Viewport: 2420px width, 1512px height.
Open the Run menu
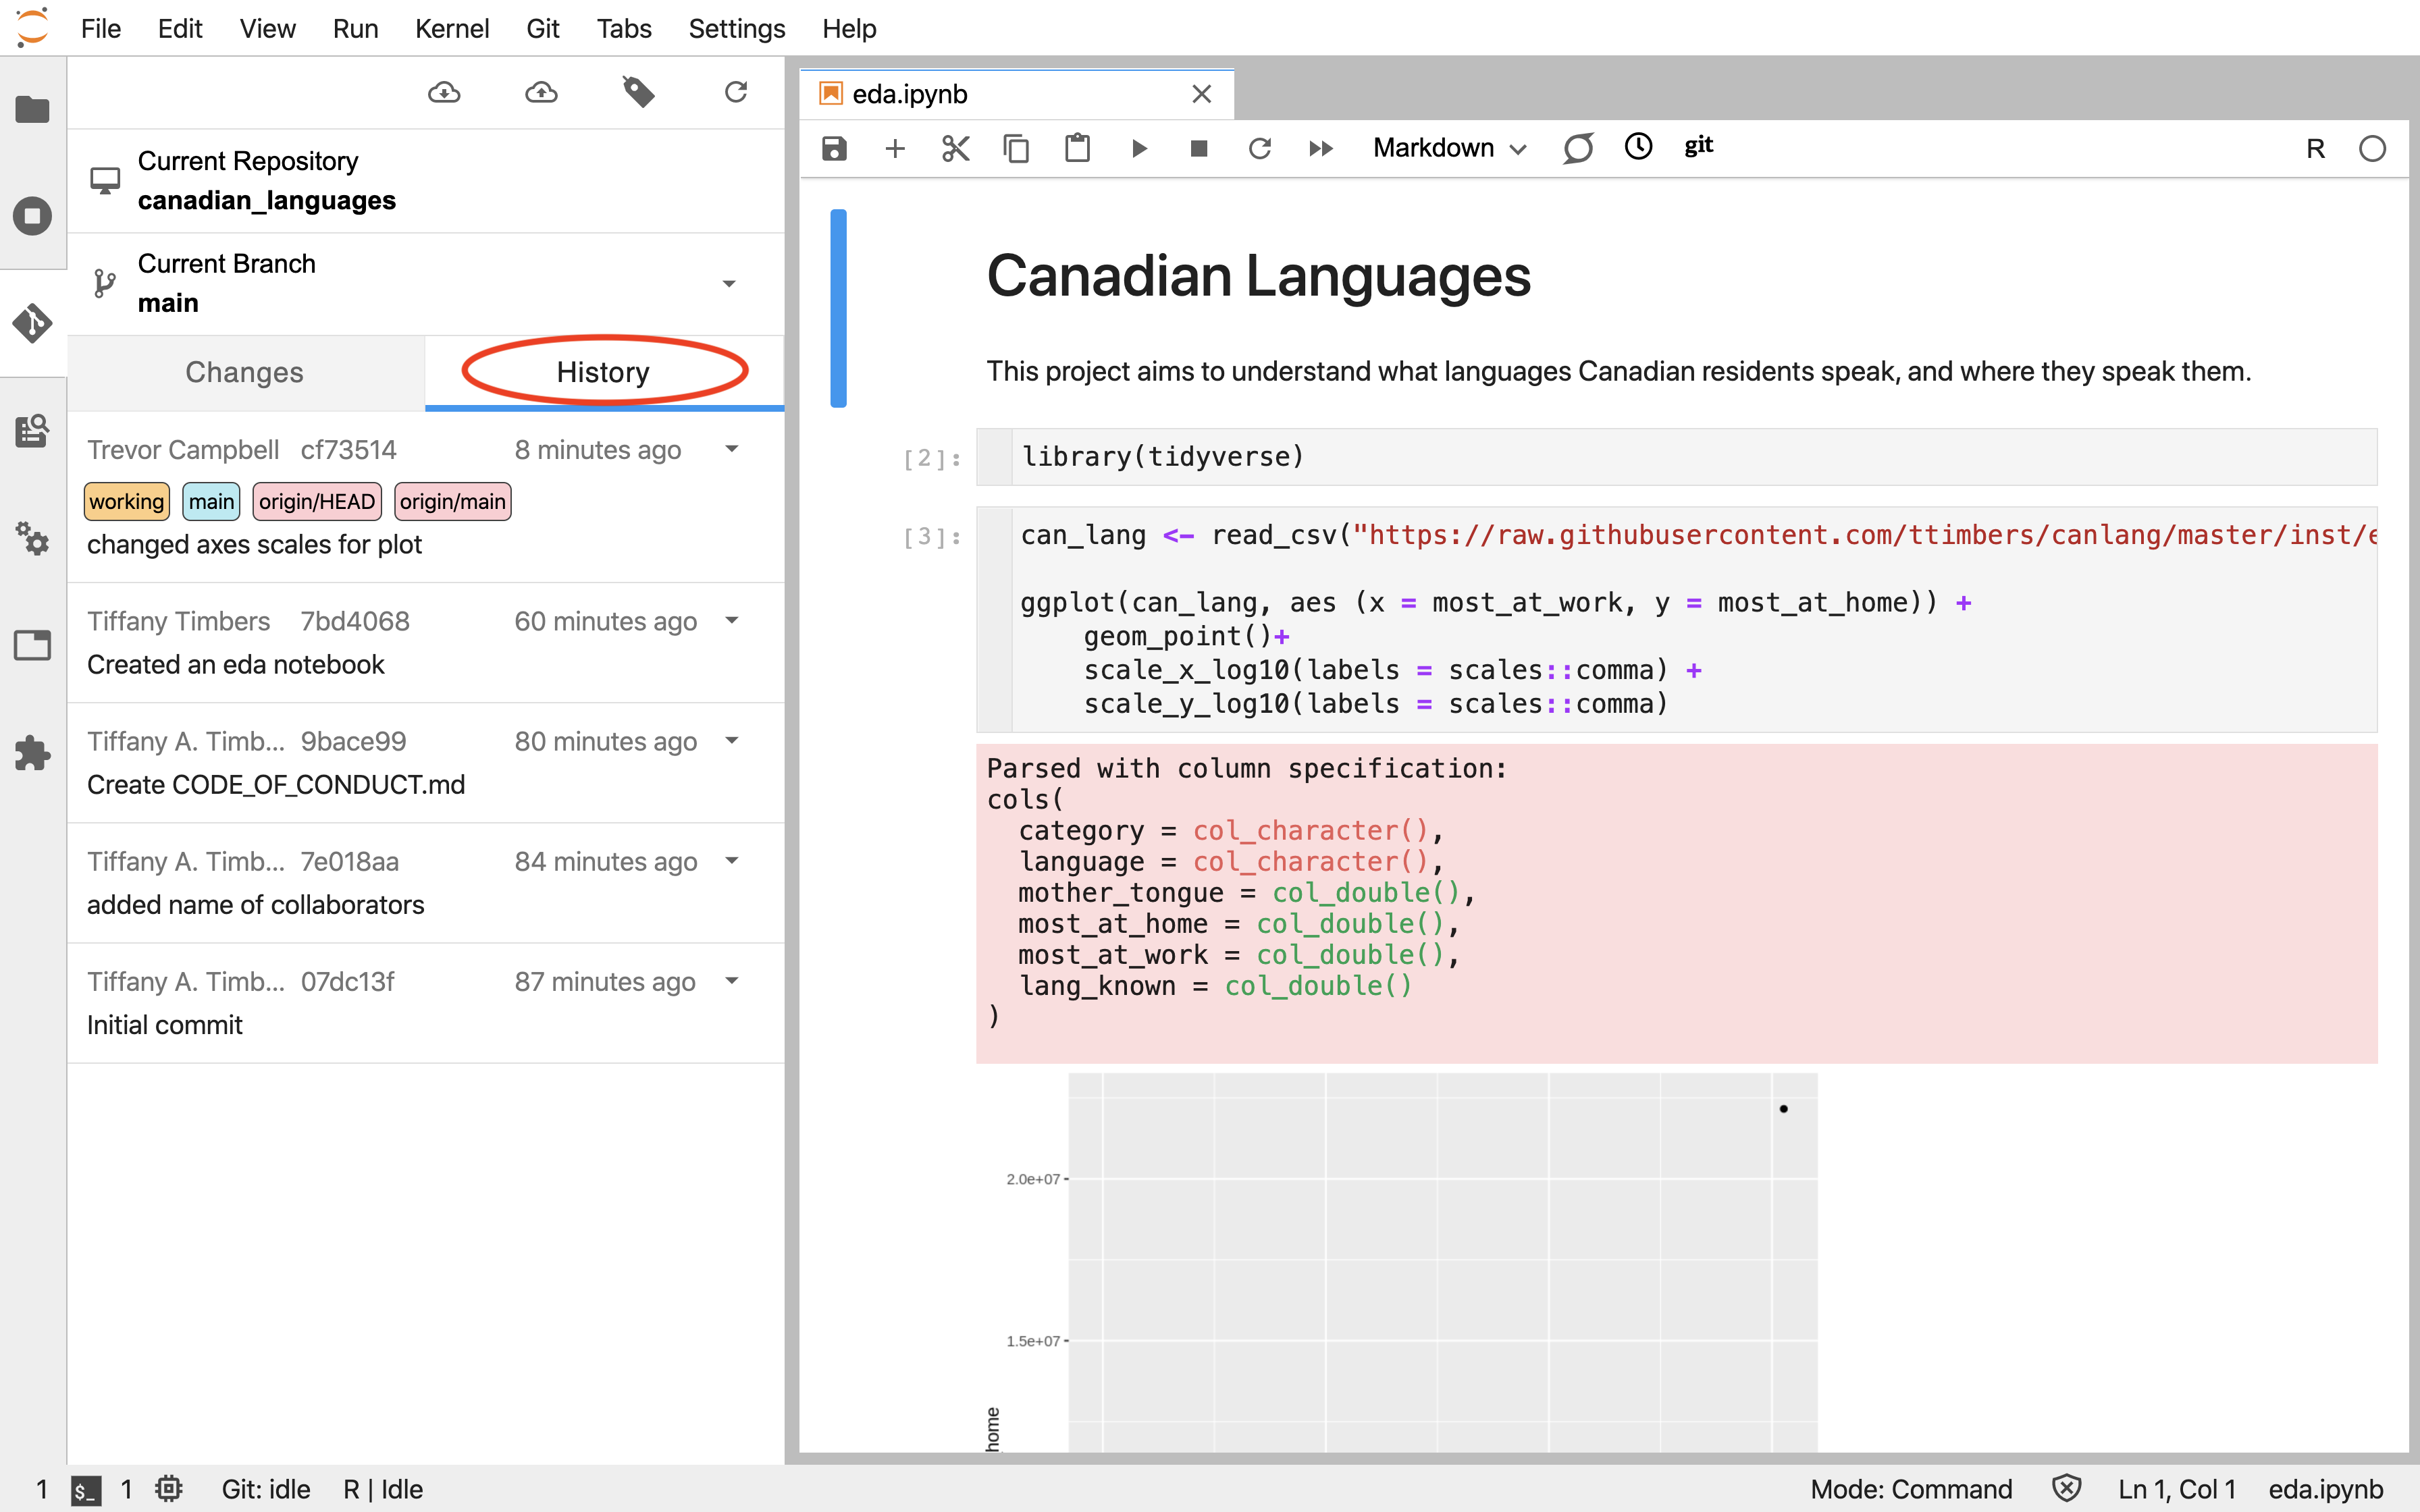tap(355, 28)
